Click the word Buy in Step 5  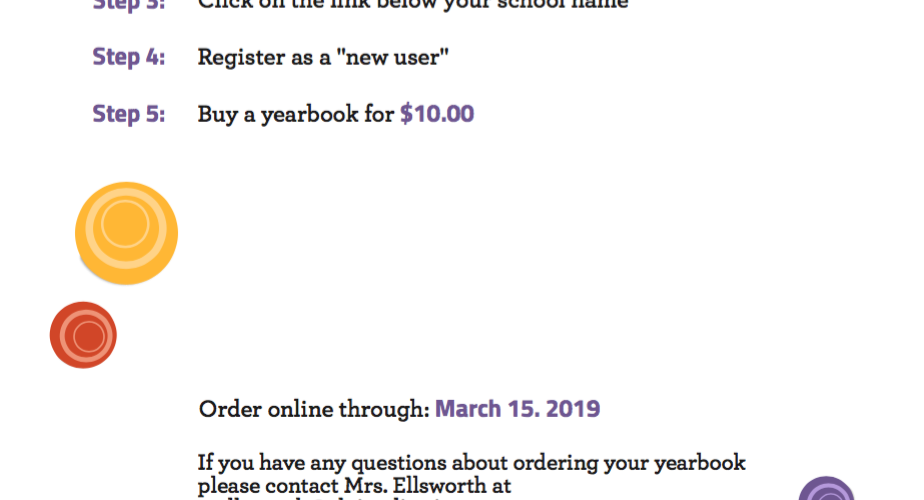click(217, 114)
